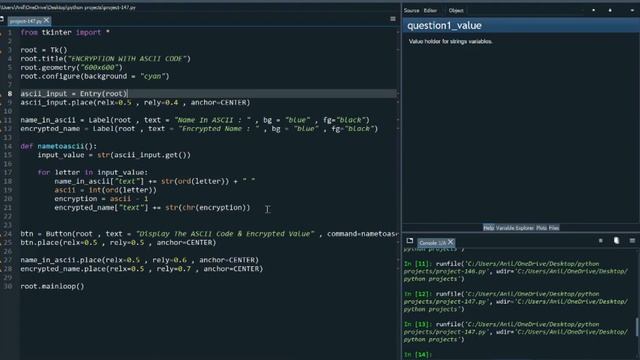
Task: Switch to the Variable Explorer tab
Action: coord(515,228)
